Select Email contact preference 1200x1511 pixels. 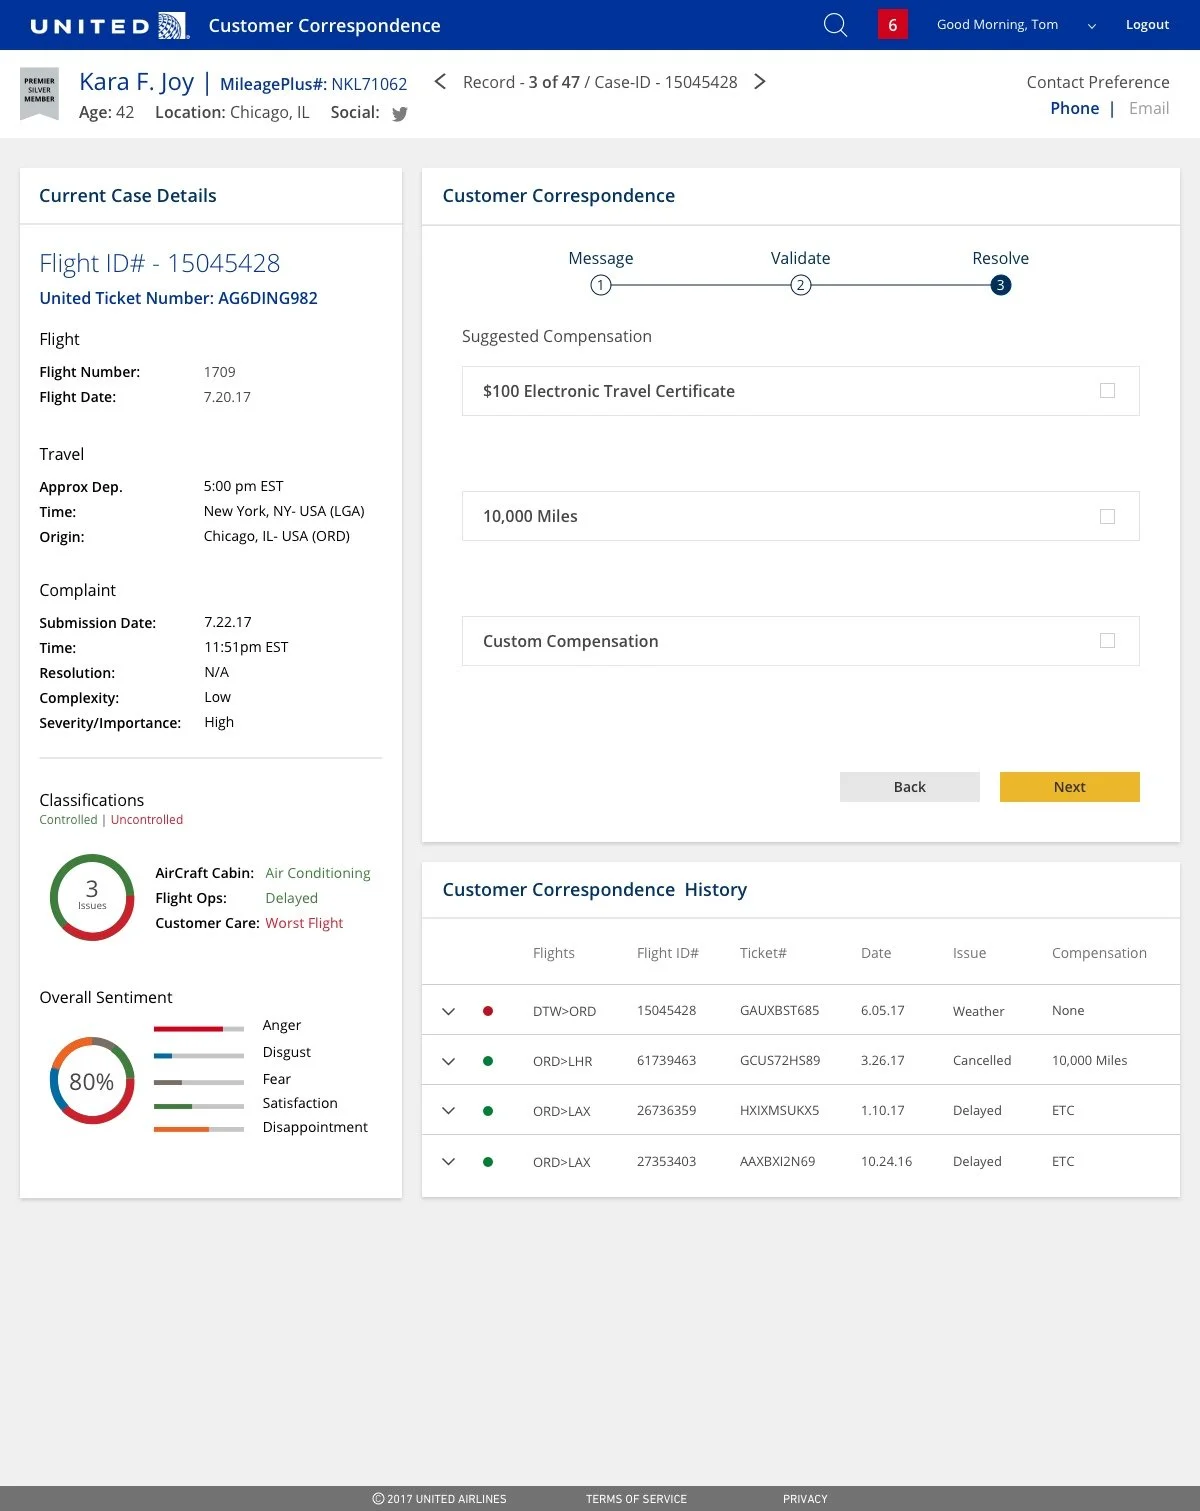[1149, 108]
